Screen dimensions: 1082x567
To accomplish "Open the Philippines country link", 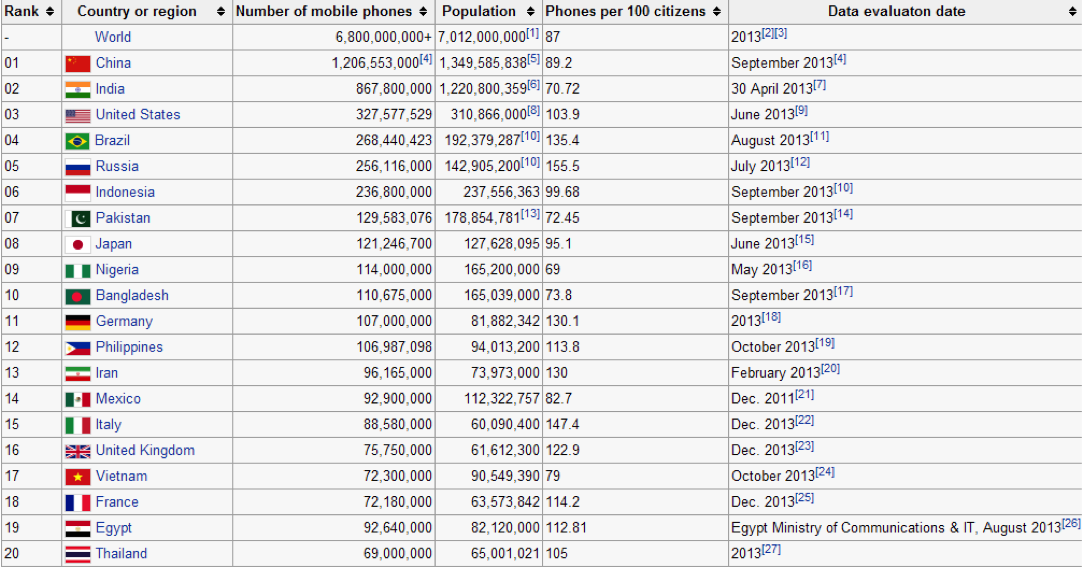I will tap(129, 347).
